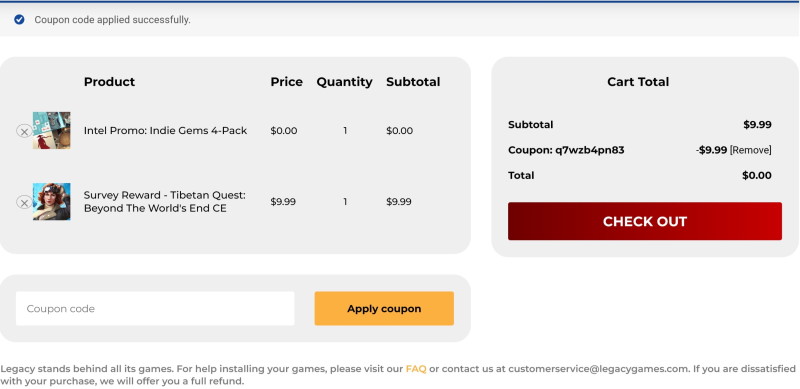The image size is (800, 389).
Task: Select the Quantity column header
Action: (344, 82)
